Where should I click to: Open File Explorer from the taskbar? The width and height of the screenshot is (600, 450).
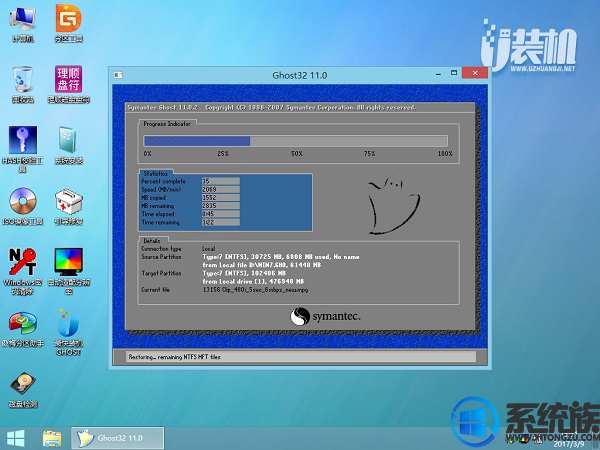(x=52, y=437)
